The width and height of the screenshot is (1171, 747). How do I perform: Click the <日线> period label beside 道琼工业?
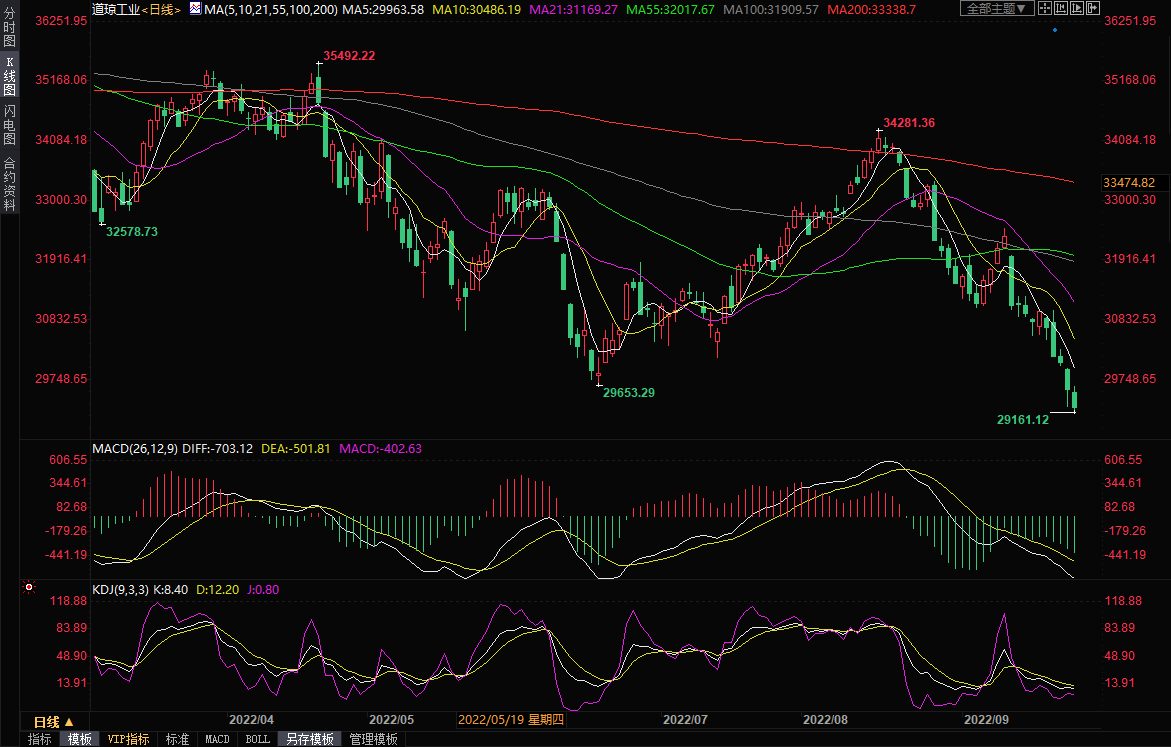tap(161, 9)
